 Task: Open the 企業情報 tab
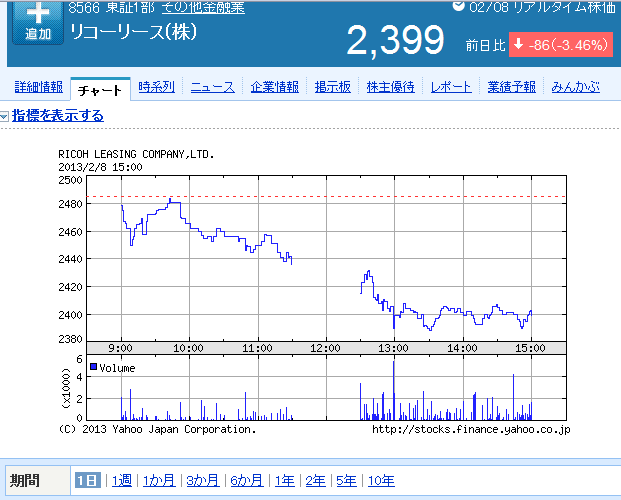point(274,87)
